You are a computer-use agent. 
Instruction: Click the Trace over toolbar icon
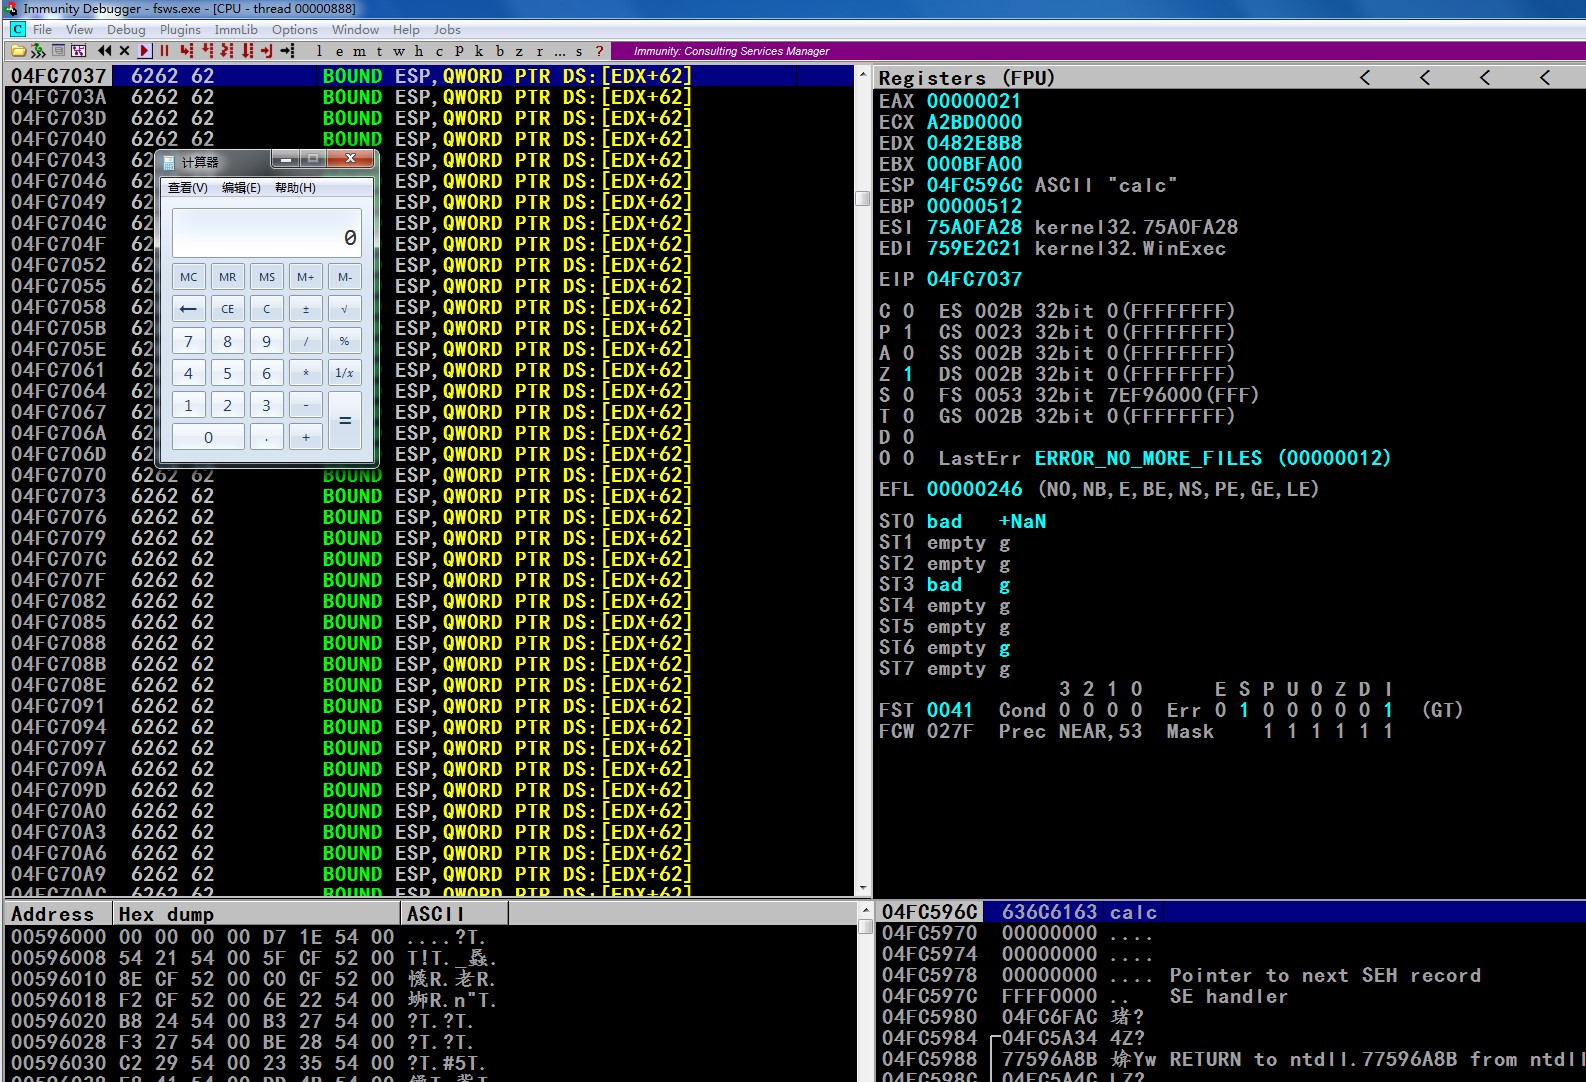coord(247,51)
